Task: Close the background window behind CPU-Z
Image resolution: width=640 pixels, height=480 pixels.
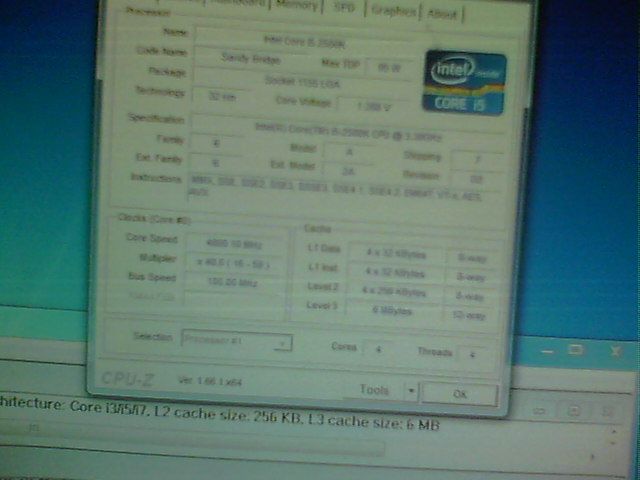Action: (615, 350)
